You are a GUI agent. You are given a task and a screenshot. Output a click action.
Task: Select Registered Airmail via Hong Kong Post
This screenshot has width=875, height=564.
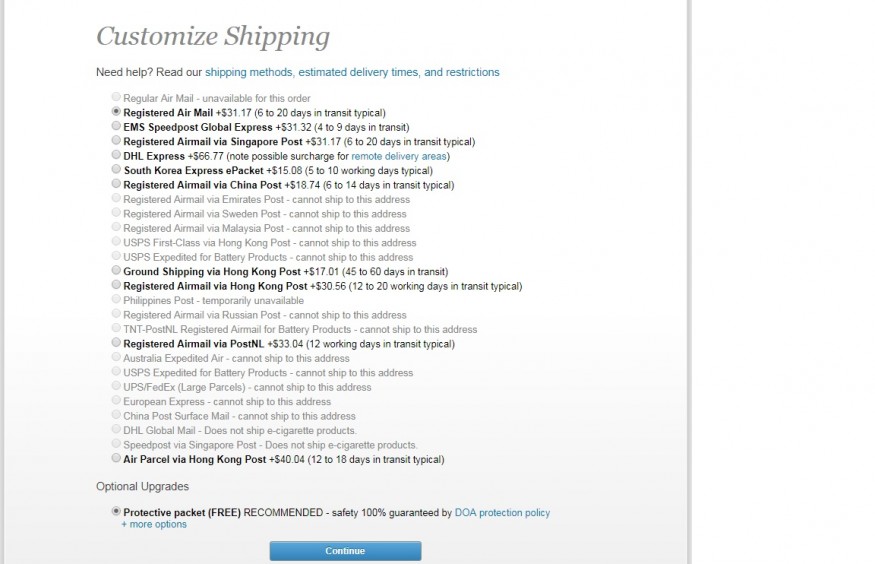[117, 286]
